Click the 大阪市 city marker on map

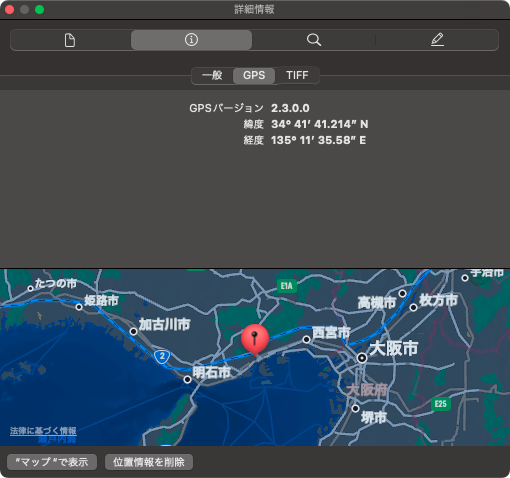(362, 358)
